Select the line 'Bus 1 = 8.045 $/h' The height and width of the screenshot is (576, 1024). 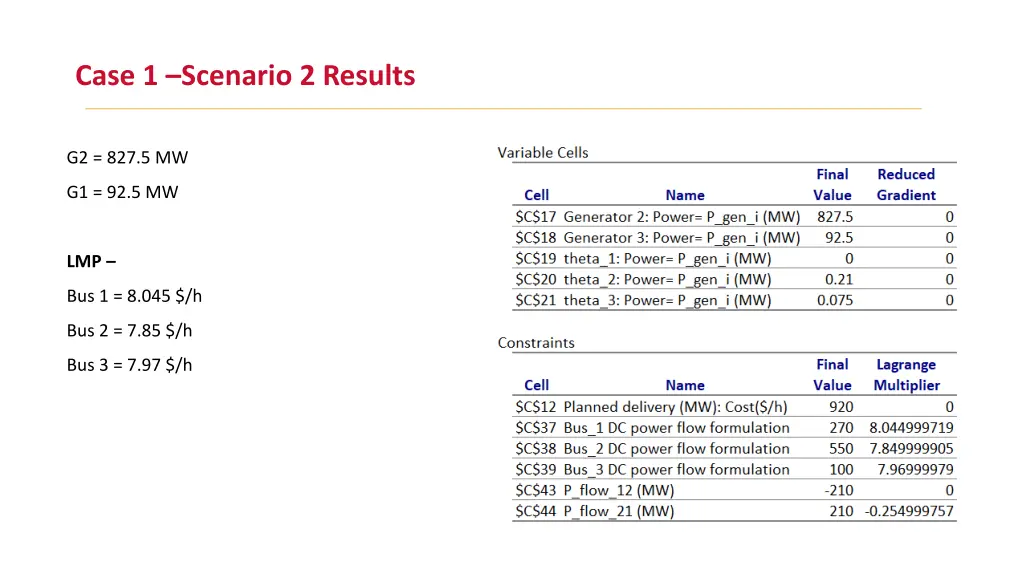pos(134,296)
